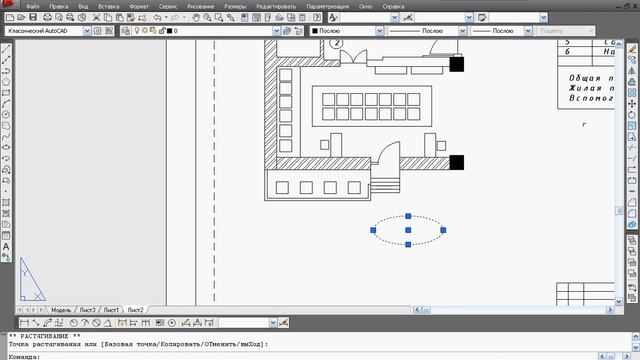Screen dimensions: 640x360
Task: Switch to the Лист3 layout tab
Action: tap(87, 310)
